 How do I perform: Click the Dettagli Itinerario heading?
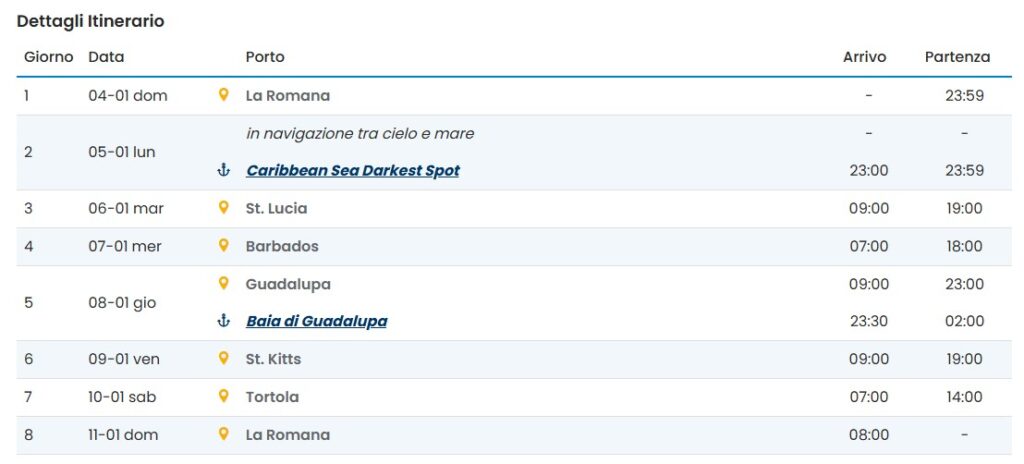[x=91, y=22]
